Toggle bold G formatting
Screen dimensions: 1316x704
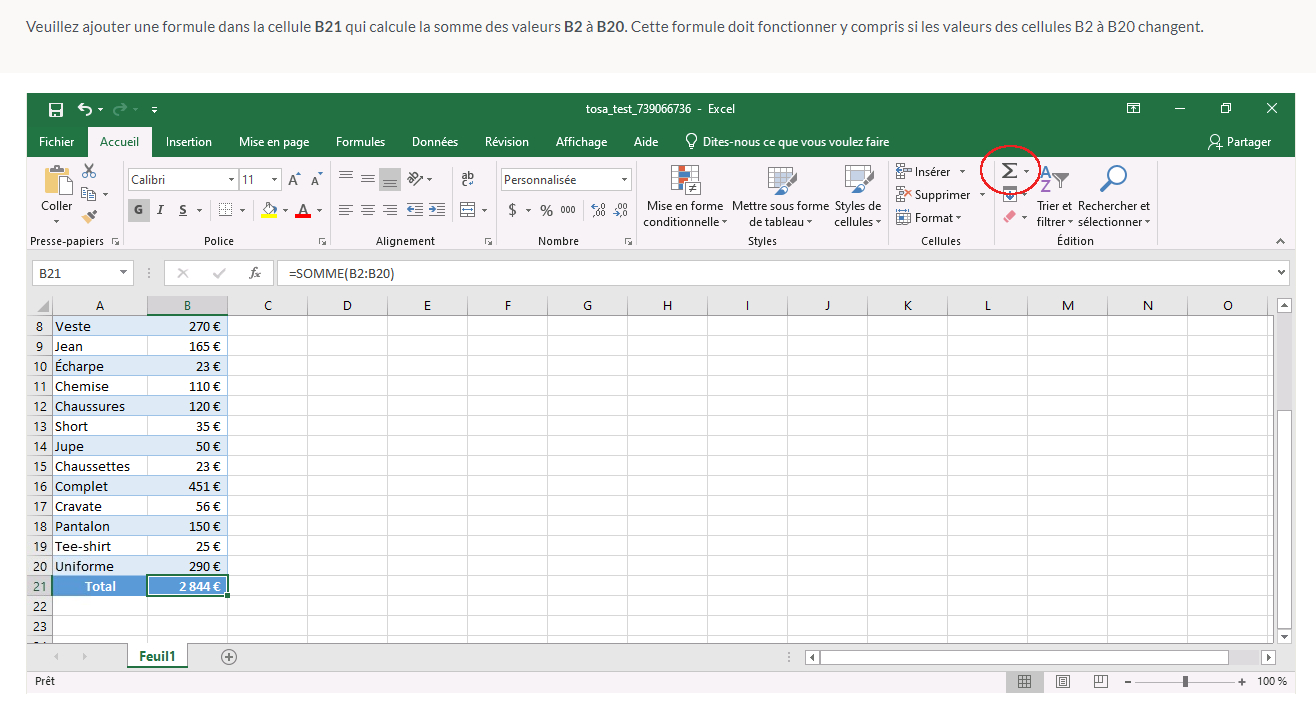138,210
